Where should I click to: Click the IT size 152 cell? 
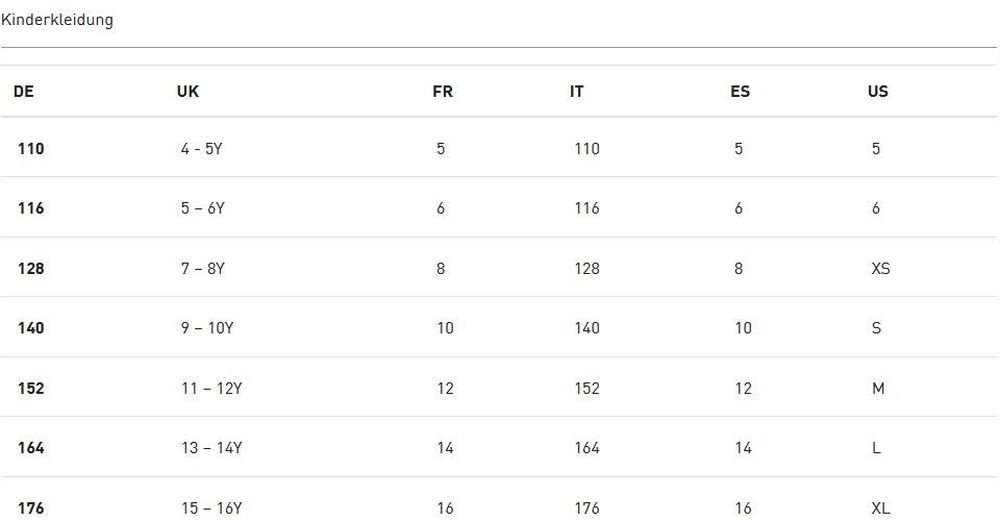click(x=587, y=388)
